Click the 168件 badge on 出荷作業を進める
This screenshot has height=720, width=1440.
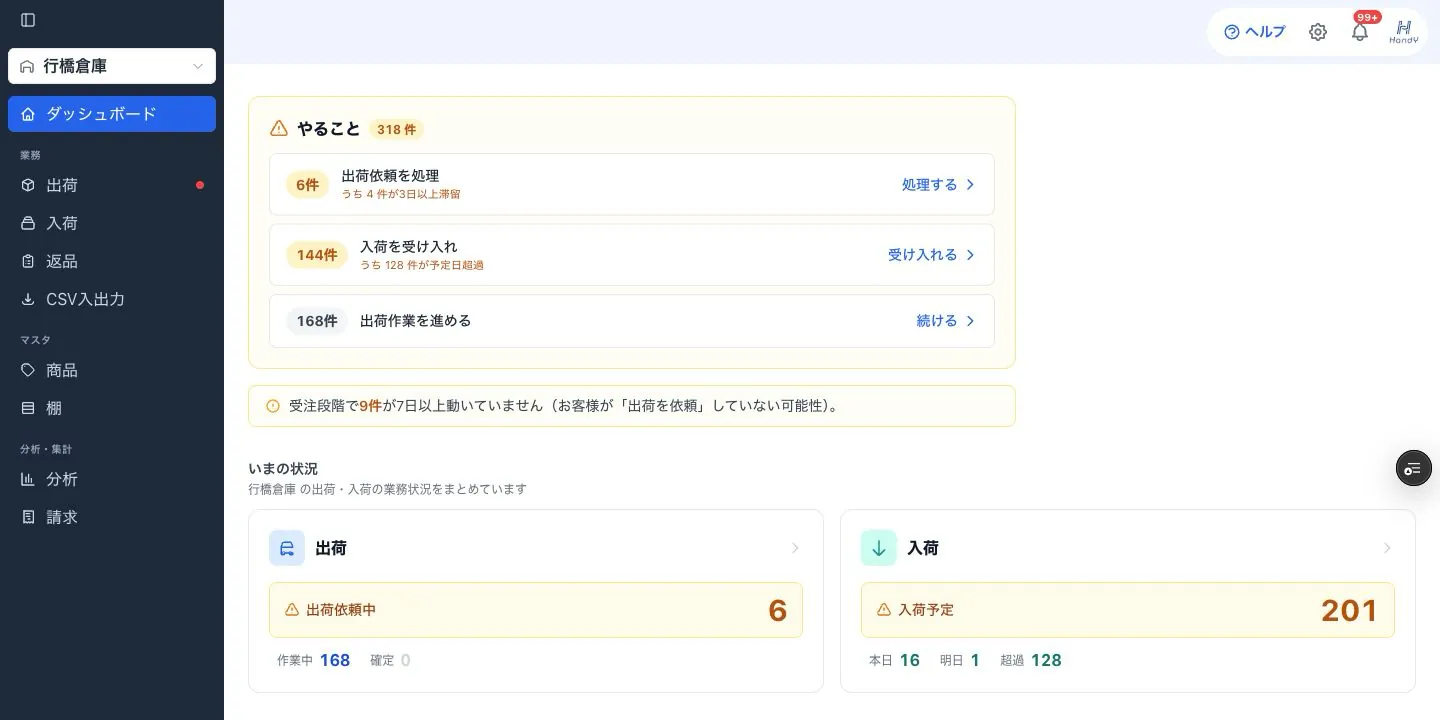click(x=317, y=321)
